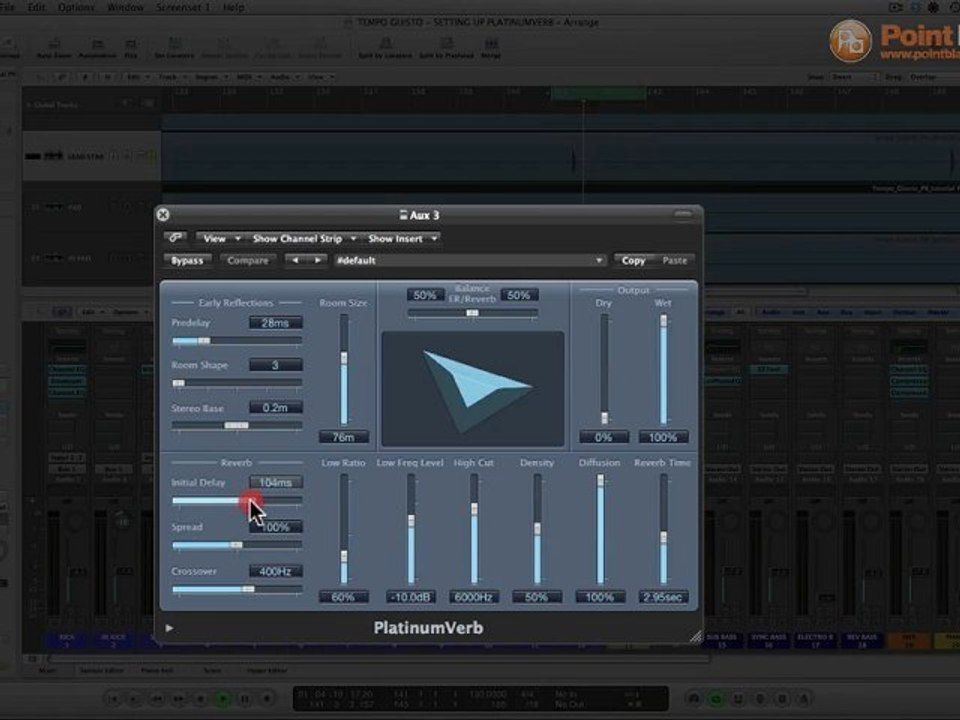This screenshot has width=960, height=720.
Task: Click the Record button in transport bar
Action: (x=267, y=698)
